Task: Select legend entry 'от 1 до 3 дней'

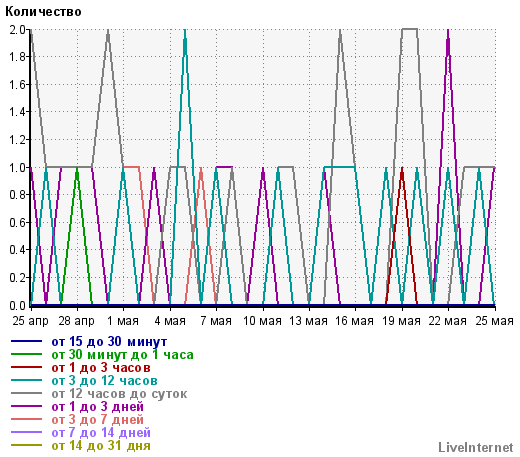Action: 98,407
